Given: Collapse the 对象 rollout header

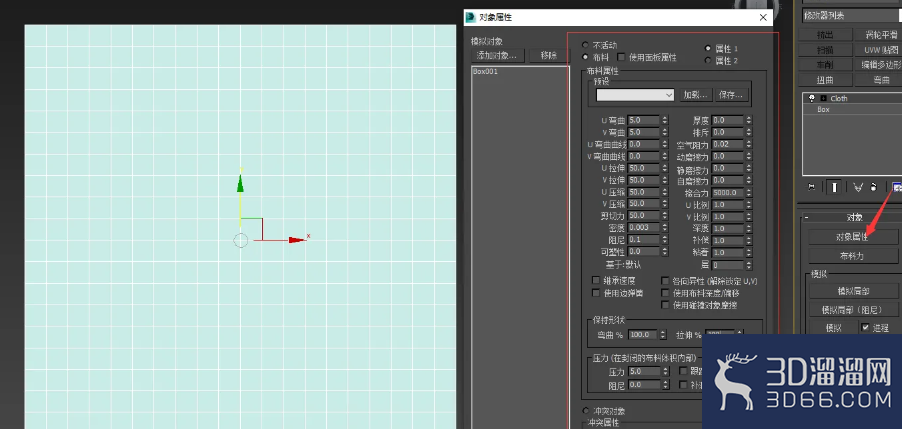Looking at the screenshot, I should (x=852, y=217).
